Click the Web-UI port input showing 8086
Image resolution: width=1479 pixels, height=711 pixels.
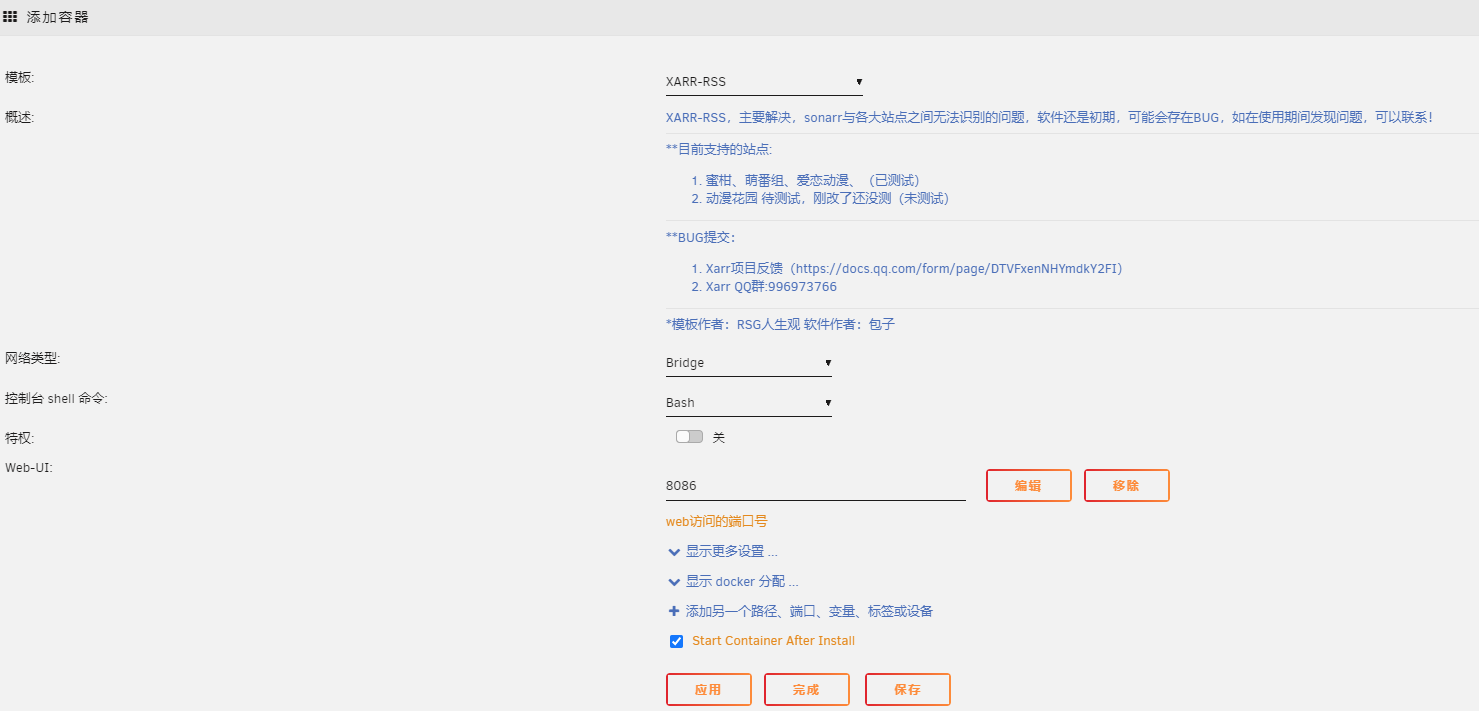click(815, 487)
